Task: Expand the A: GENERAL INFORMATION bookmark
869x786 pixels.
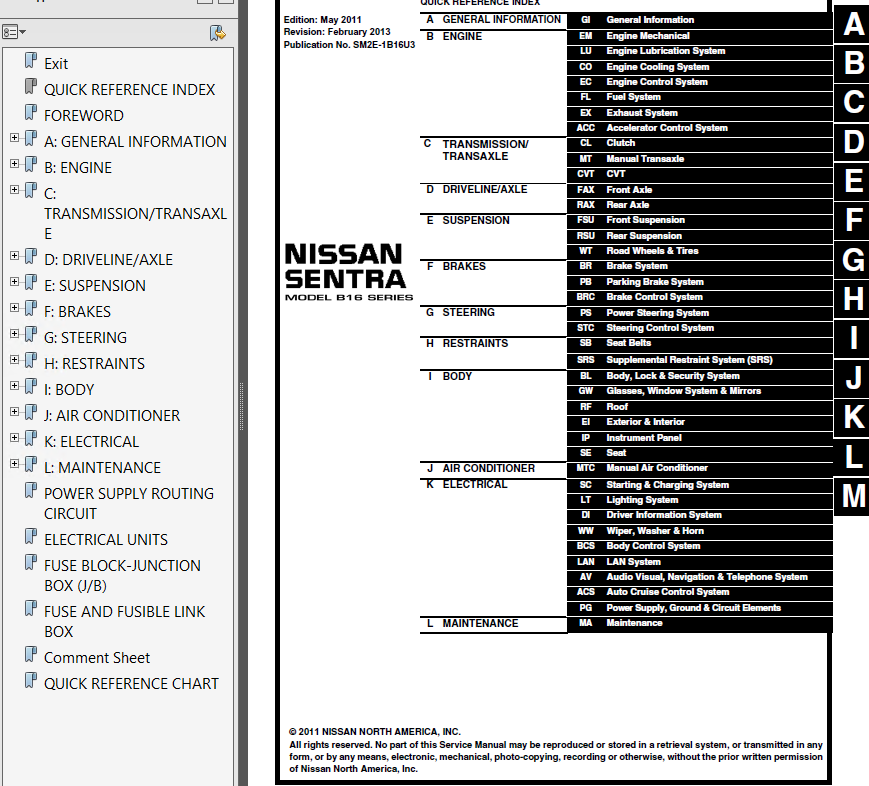Action: click(14, 137)
